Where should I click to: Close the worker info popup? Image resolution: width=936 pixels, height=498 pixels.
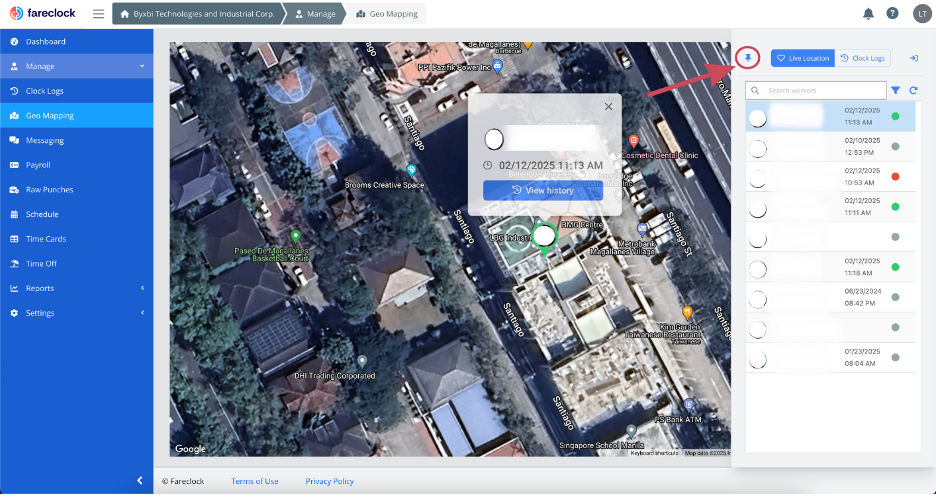pyautogui.click(x=608, y=107)
